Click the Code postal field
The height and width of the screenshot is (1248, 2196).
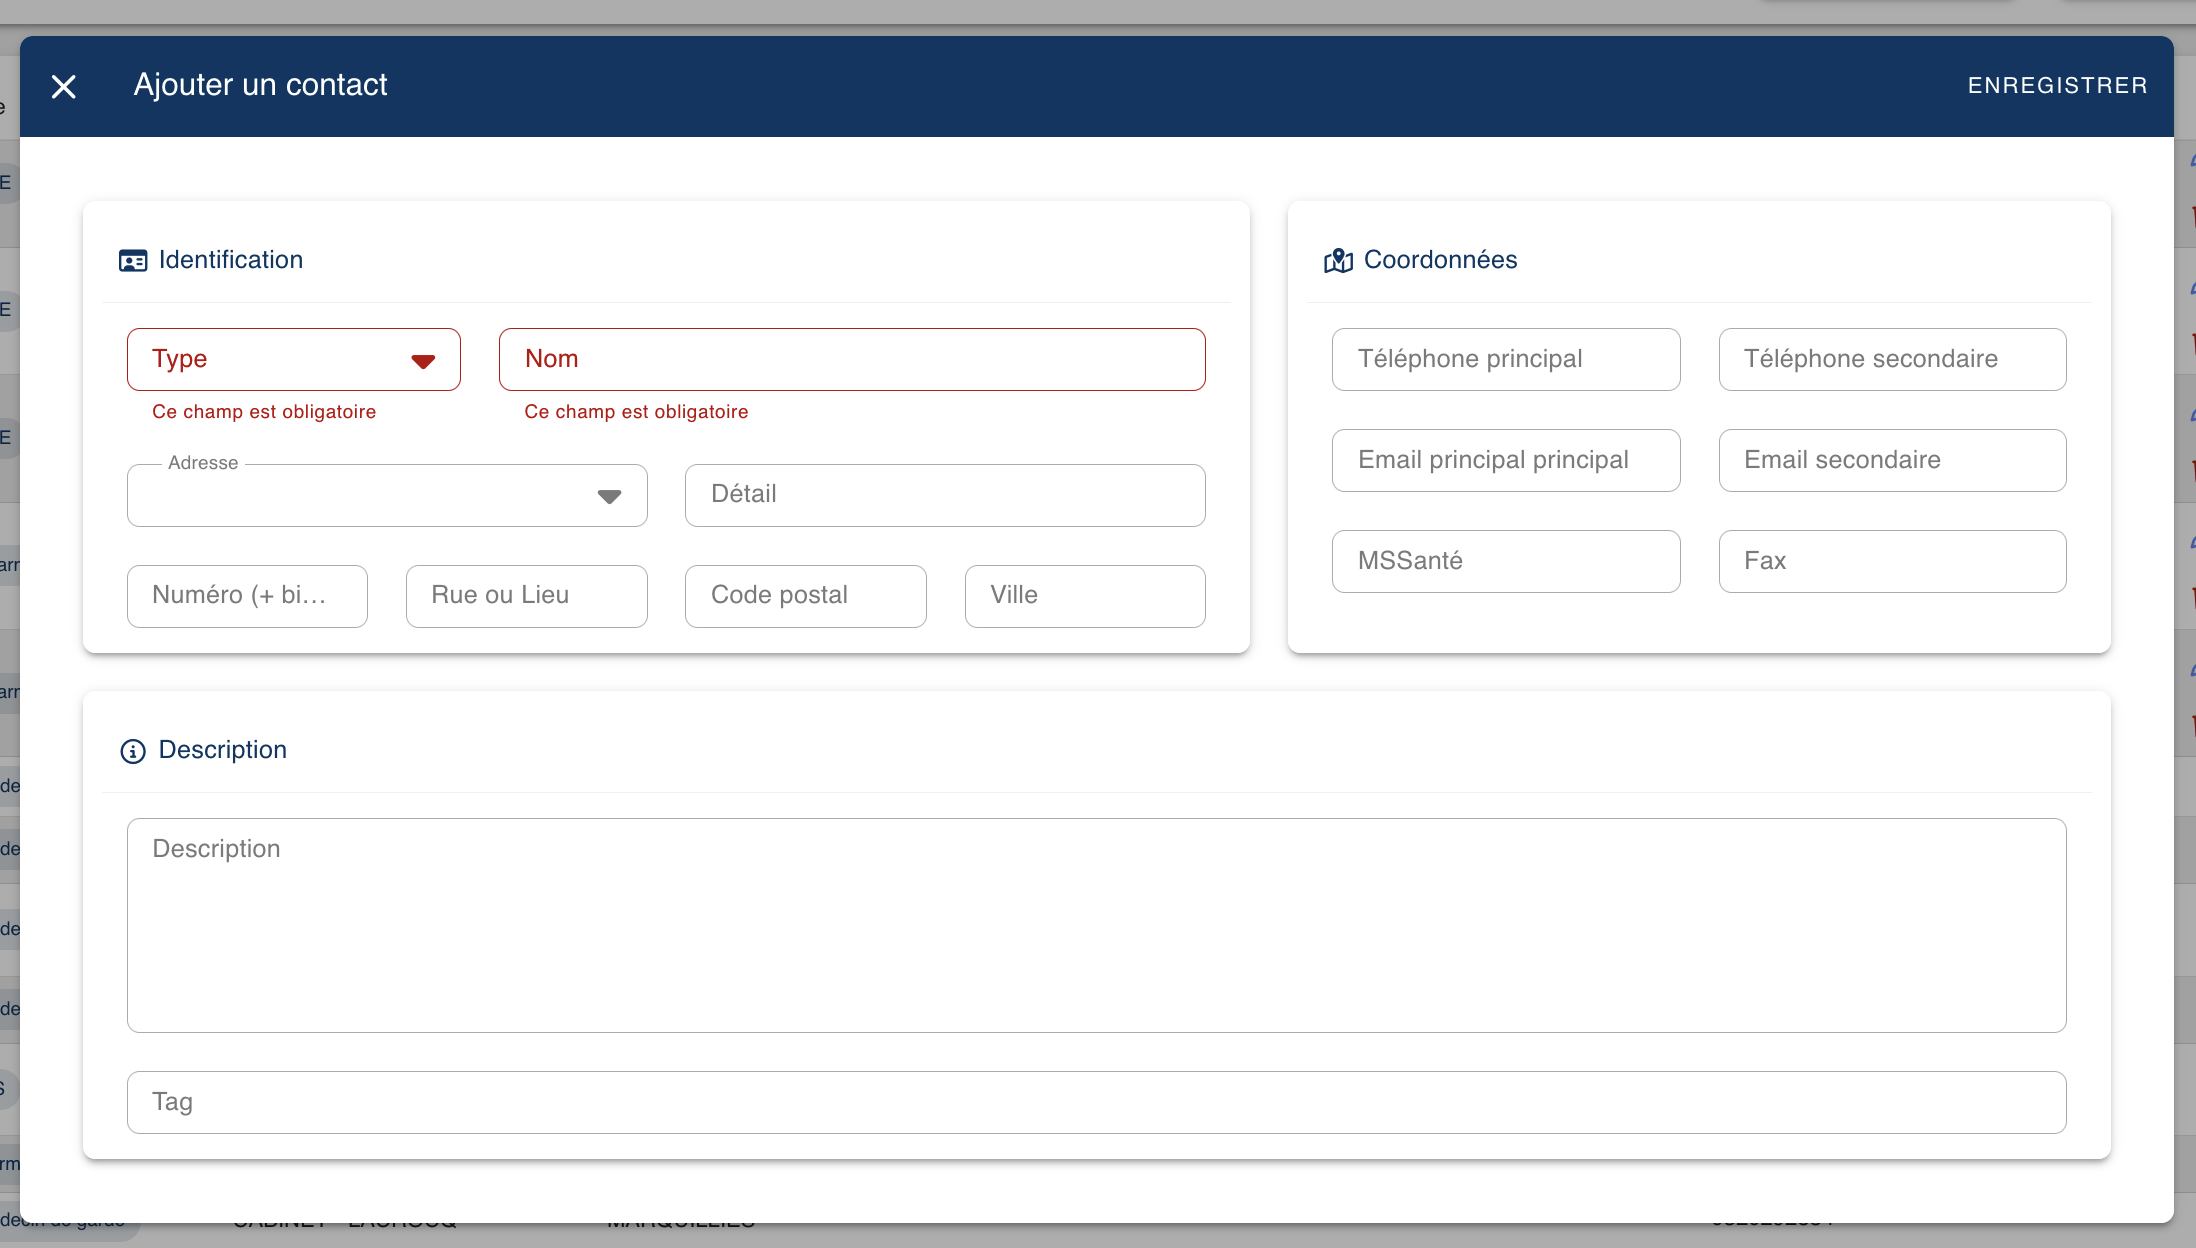[x=805, y=596]
